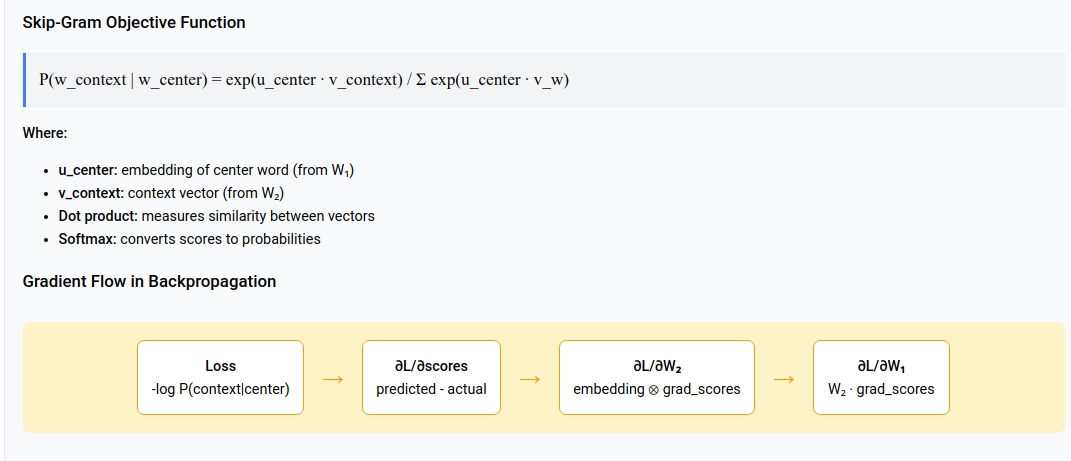Click the Dot product bullet item
This screenshot has height=461, width=1071.
point(217,216)
